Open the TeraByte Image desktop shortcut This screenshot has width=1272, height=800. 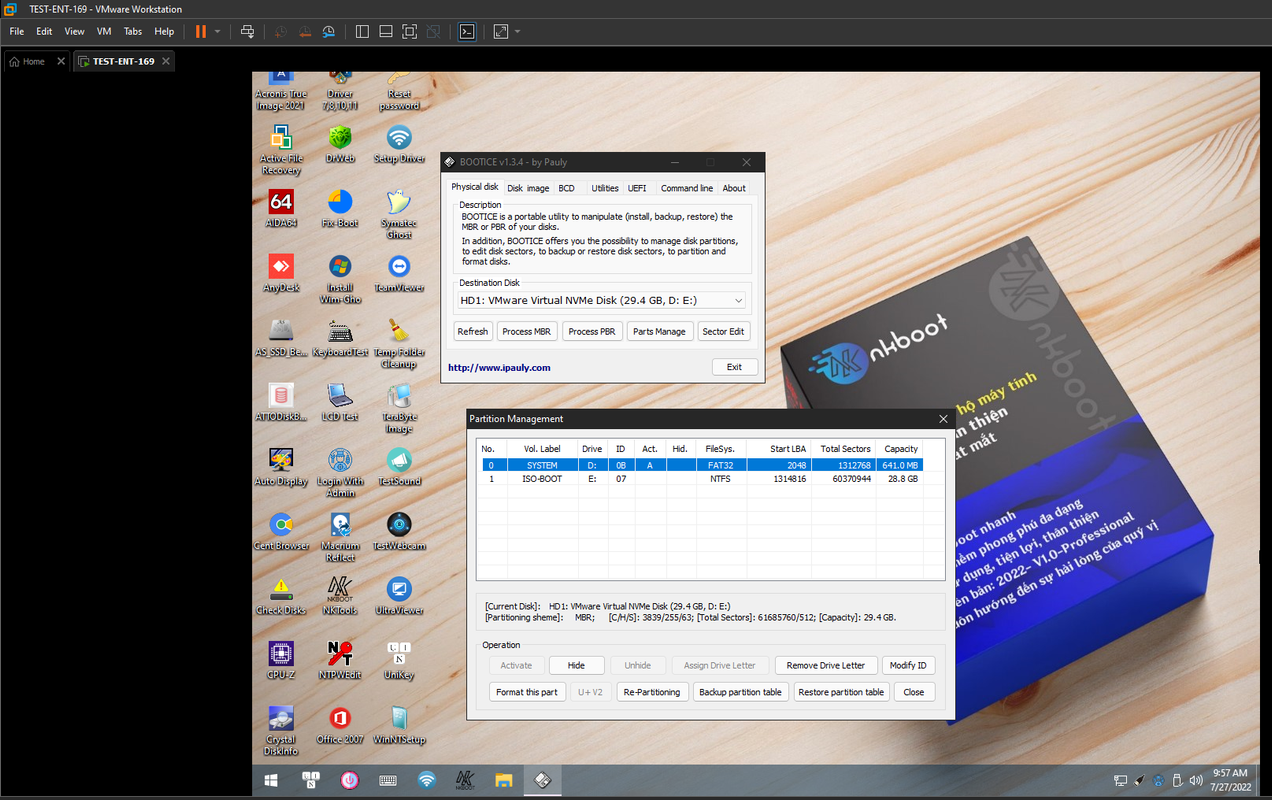click(399, 407)
